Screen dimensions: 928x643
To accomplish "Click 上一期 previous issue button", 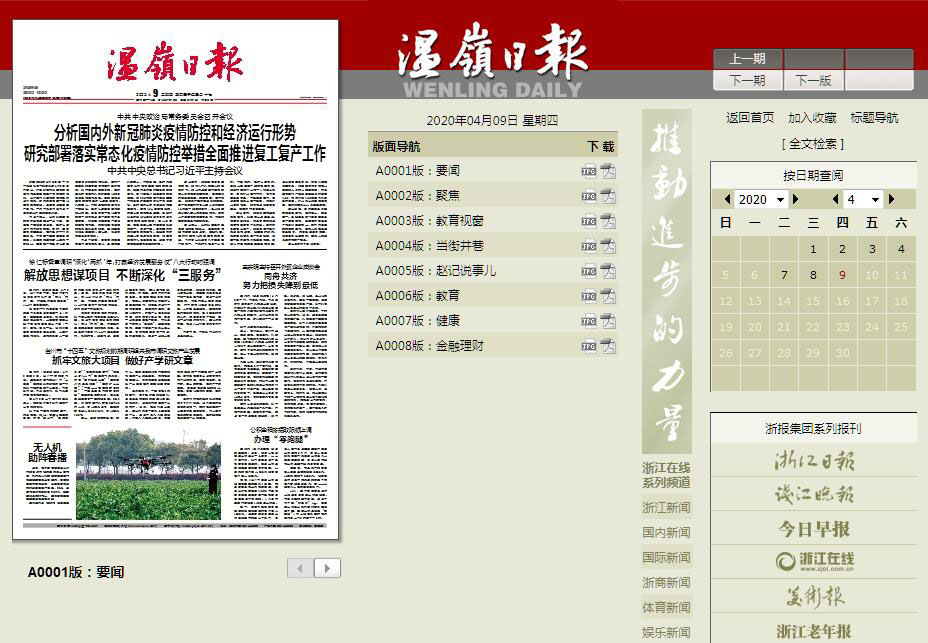I will pyautogui.click(x=747, y=59).
